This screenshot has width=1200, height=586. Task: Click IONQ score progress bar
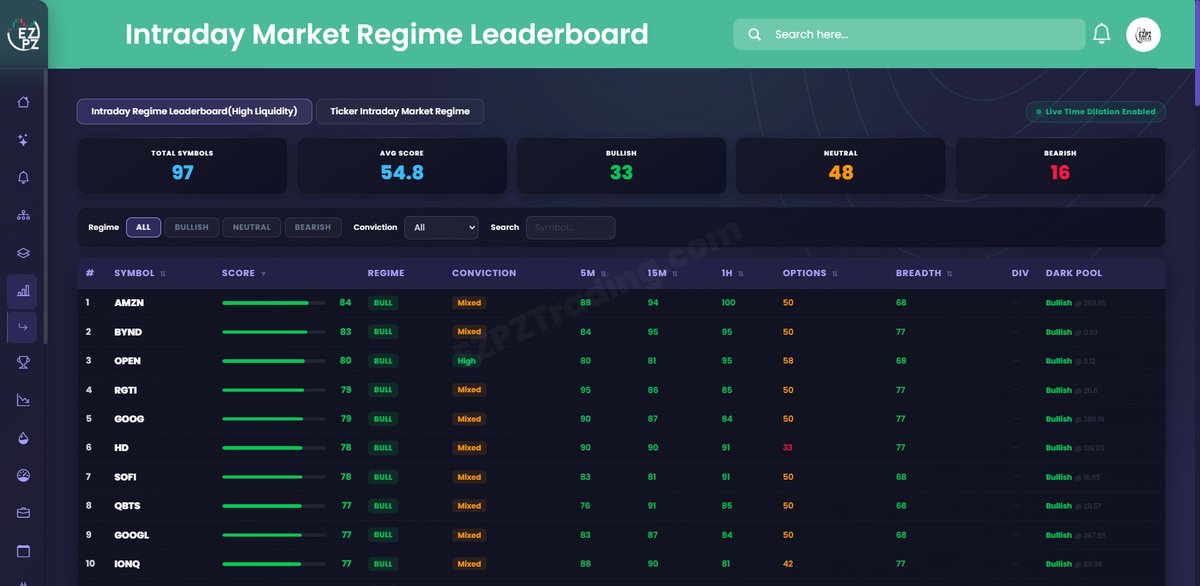click(273, 564)
